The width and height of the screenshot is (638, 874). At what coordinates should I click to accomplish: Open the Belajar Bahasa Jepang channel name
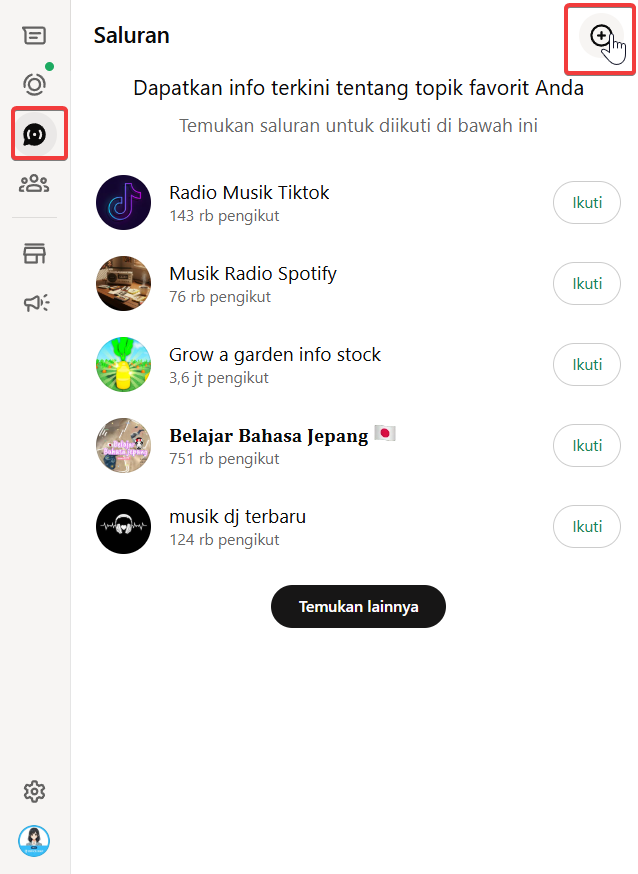269,436
